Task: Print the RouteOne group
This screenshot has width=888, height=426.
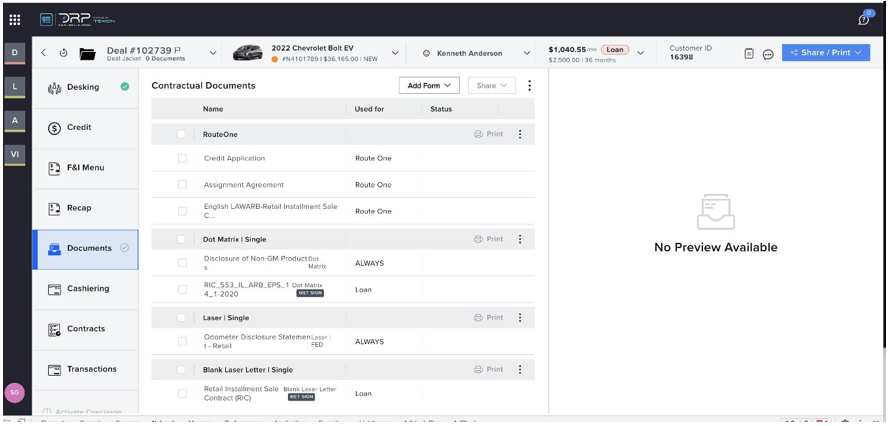Action: pyautogui.click(x=488, y=134)
